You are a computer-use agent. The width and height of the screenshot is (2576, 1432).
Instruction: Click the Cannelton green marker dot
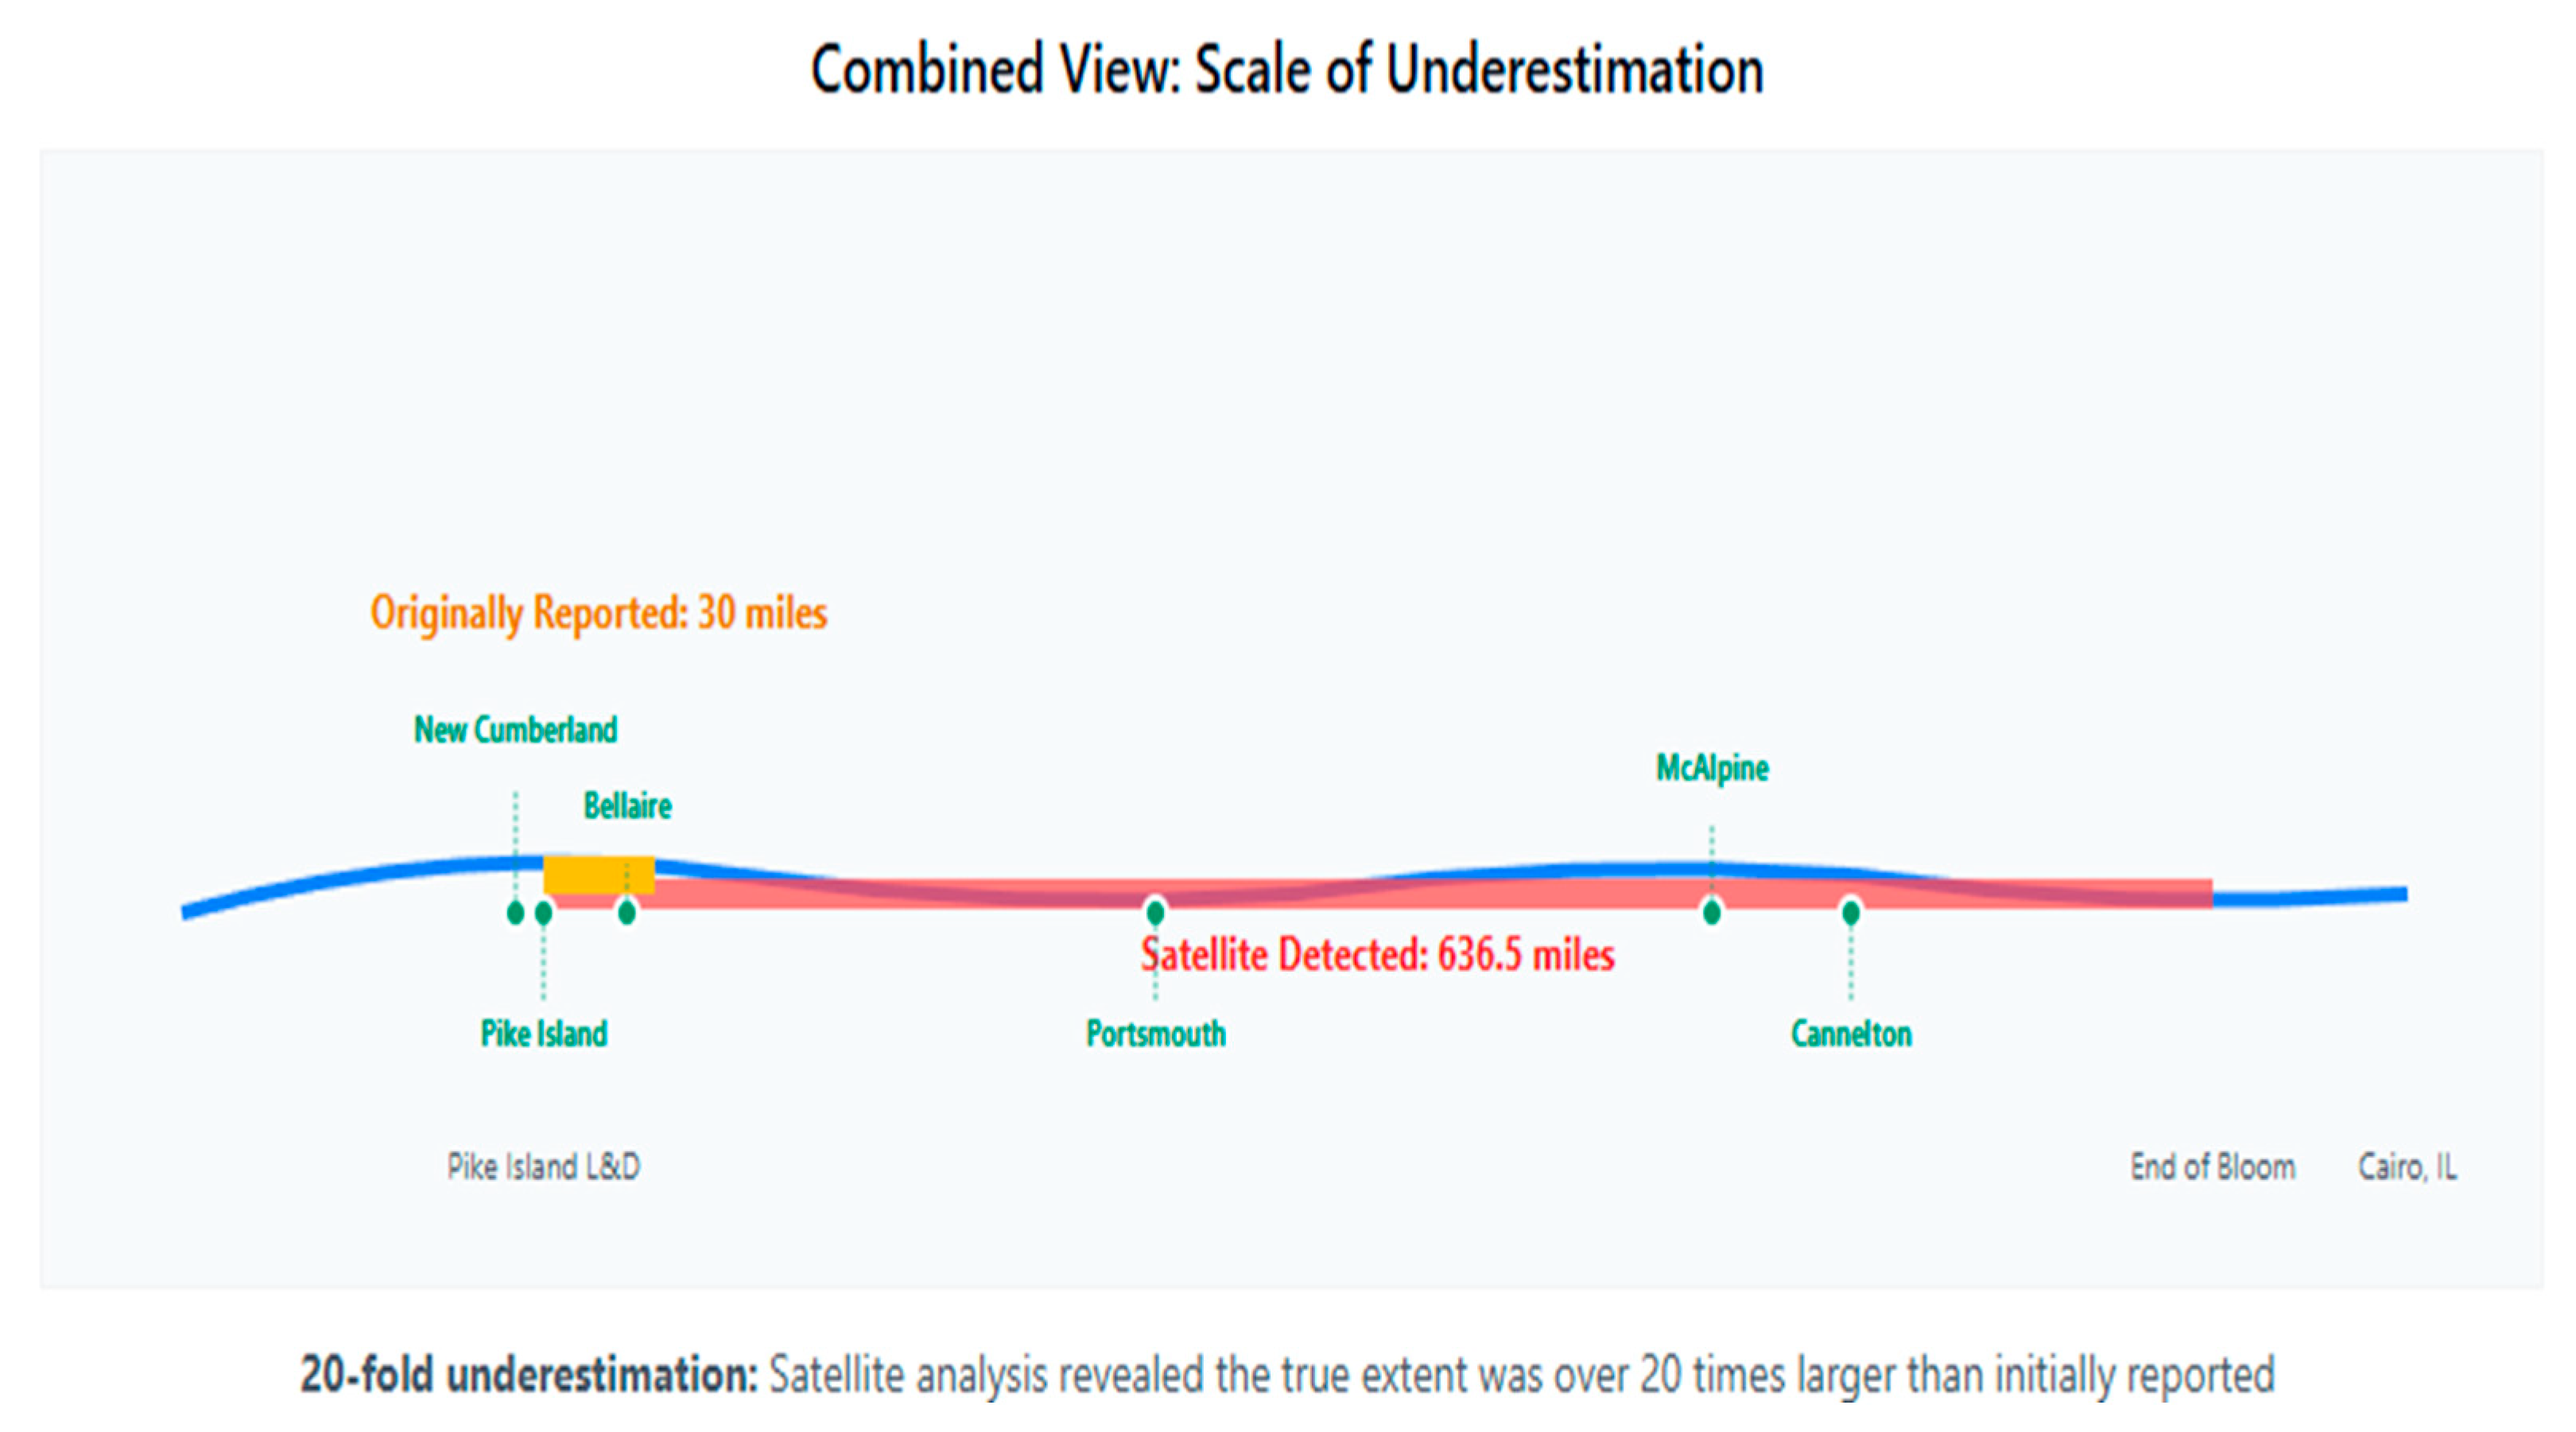coord(1850,912)
